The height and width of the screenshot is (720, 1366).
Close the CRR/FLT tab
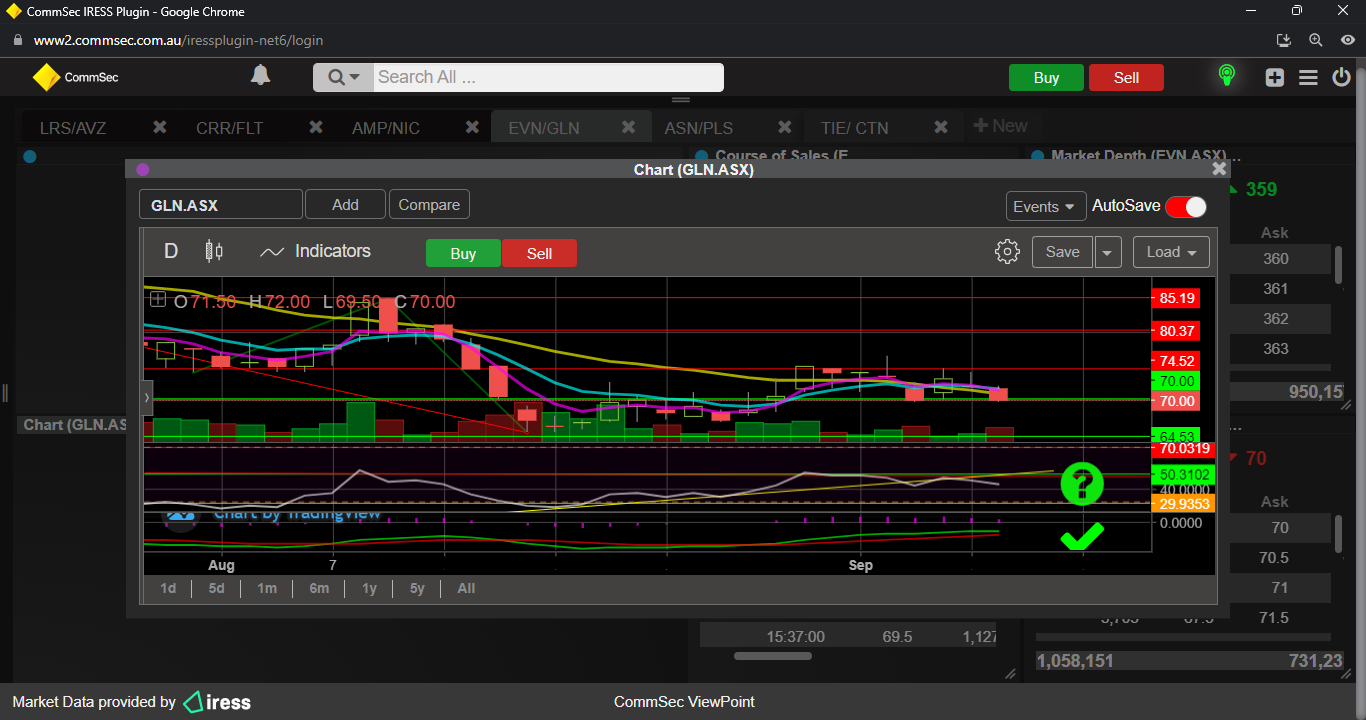click(316, 127)
